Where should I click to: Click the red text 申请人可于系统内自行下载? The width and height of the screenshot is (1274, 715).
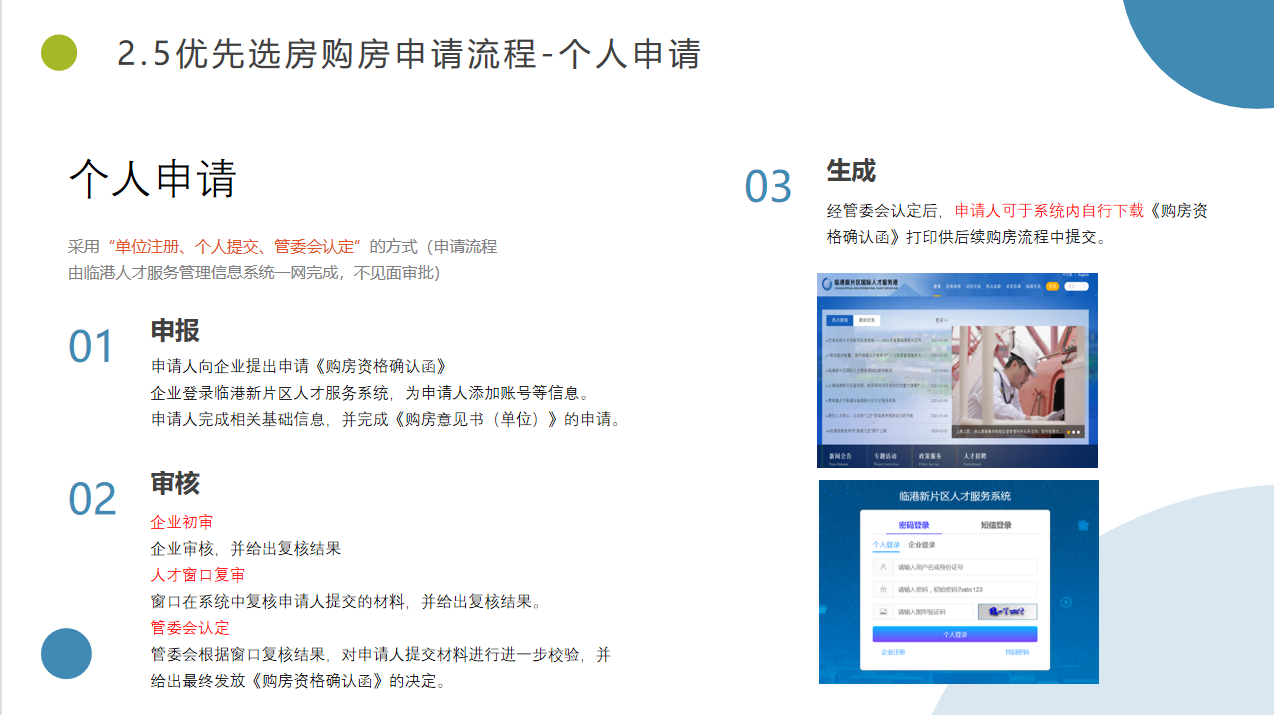point(1049,211)
